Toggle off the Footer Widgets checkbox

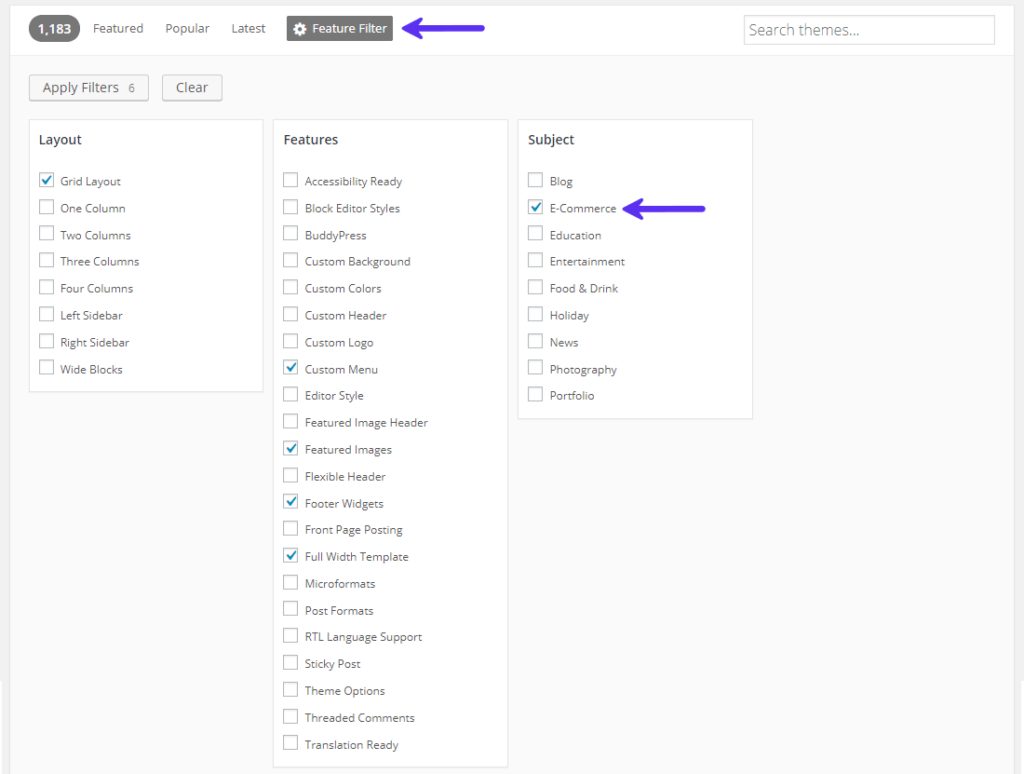(x=291, y=503)
